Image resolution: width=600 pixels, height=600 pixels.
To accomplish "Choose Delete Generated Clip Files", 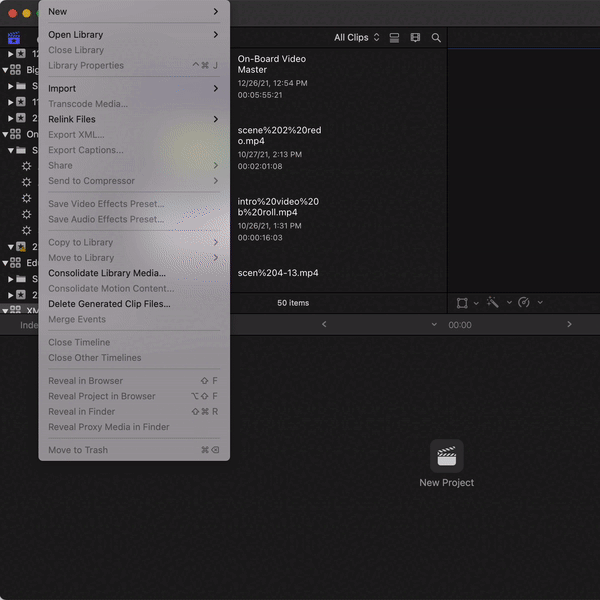I will click(x=134, y=303).
